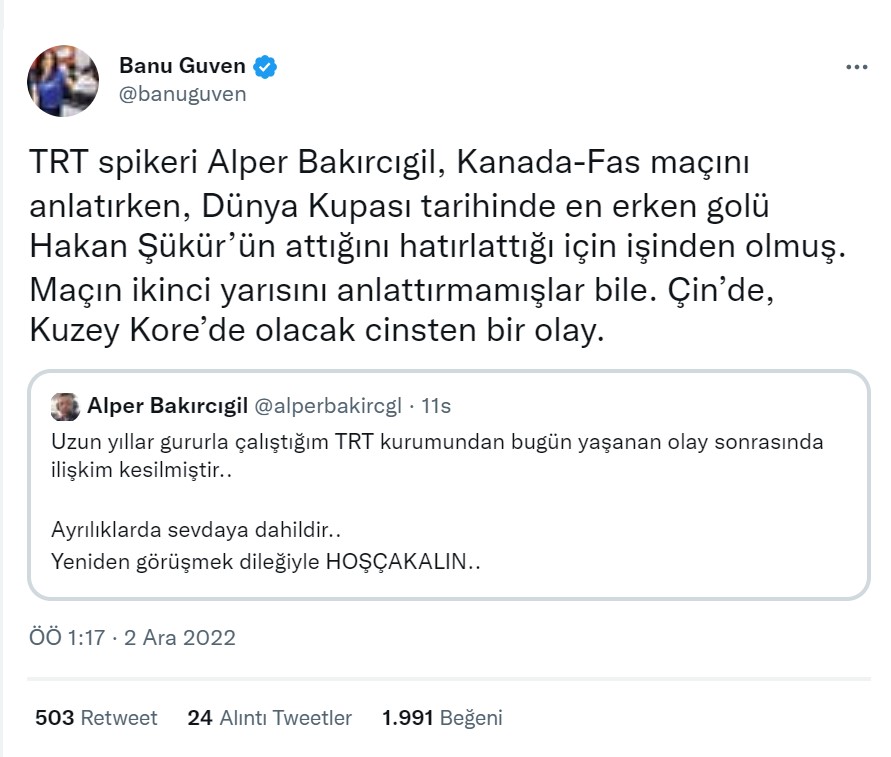Click the @banuguven handle
Viewport: 891px width, 757px height.
click(182, 94)
